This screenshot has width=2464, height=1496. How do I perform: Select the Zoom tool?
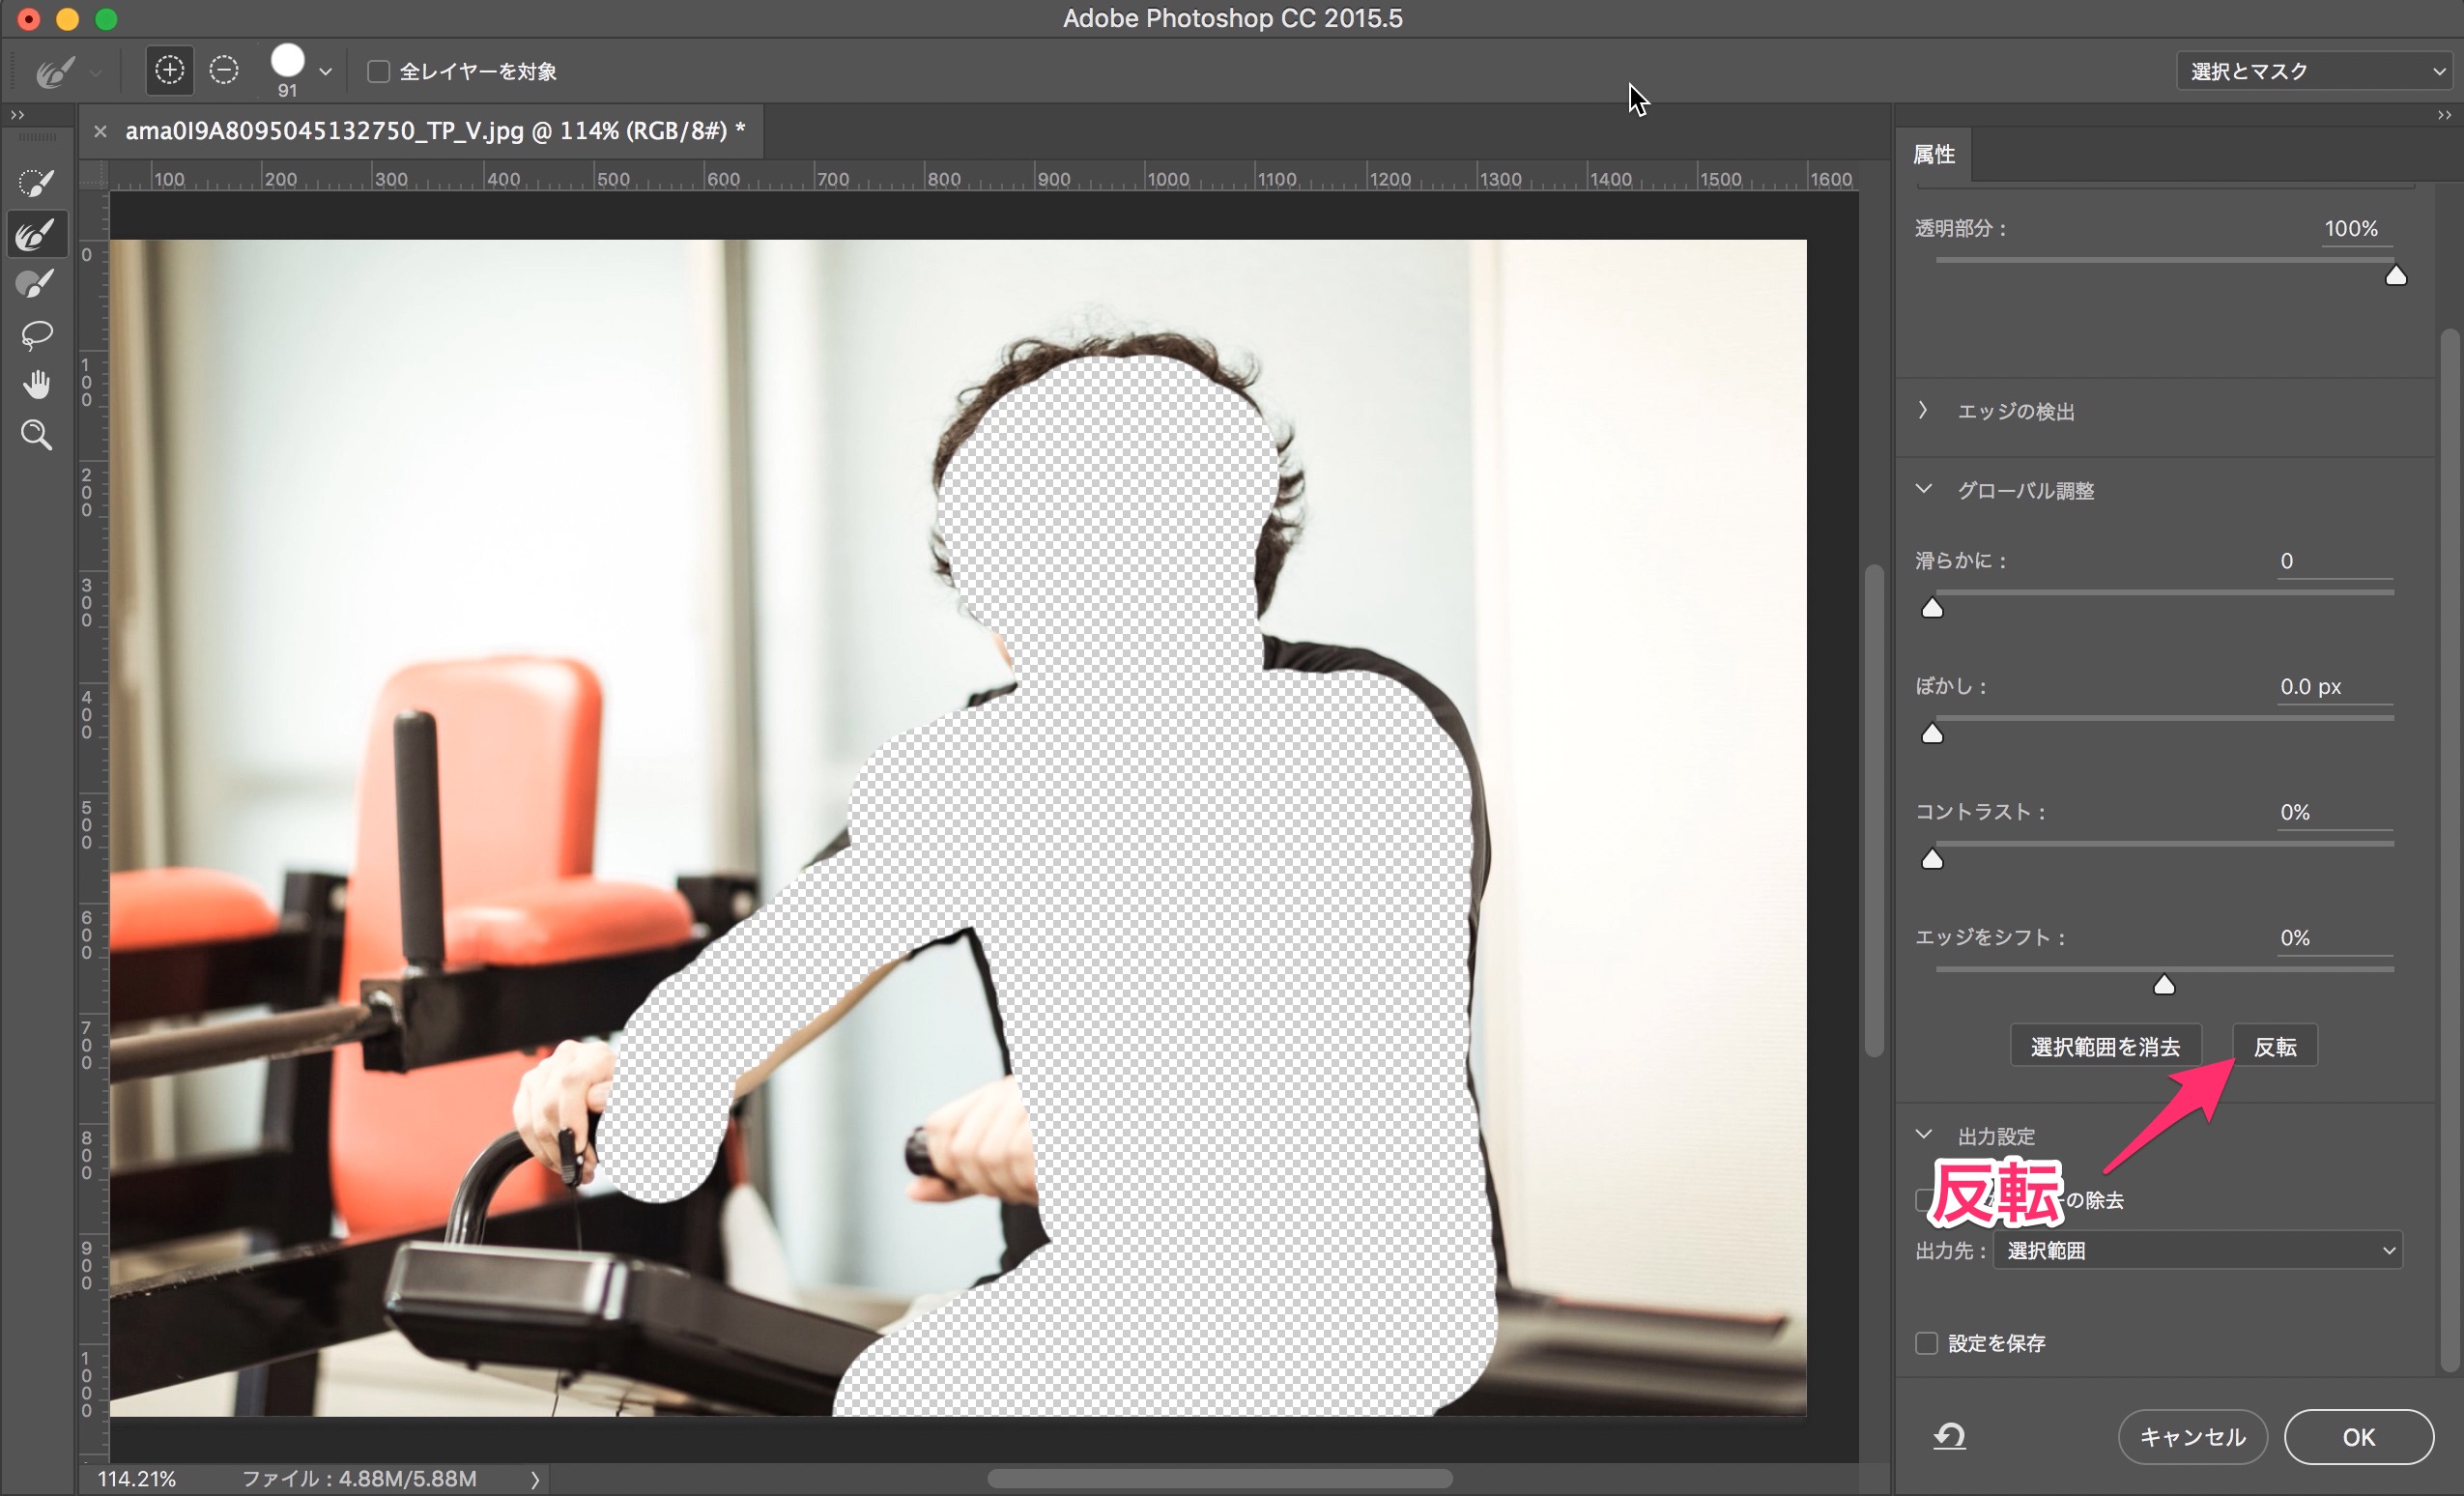tap(37, 434)
